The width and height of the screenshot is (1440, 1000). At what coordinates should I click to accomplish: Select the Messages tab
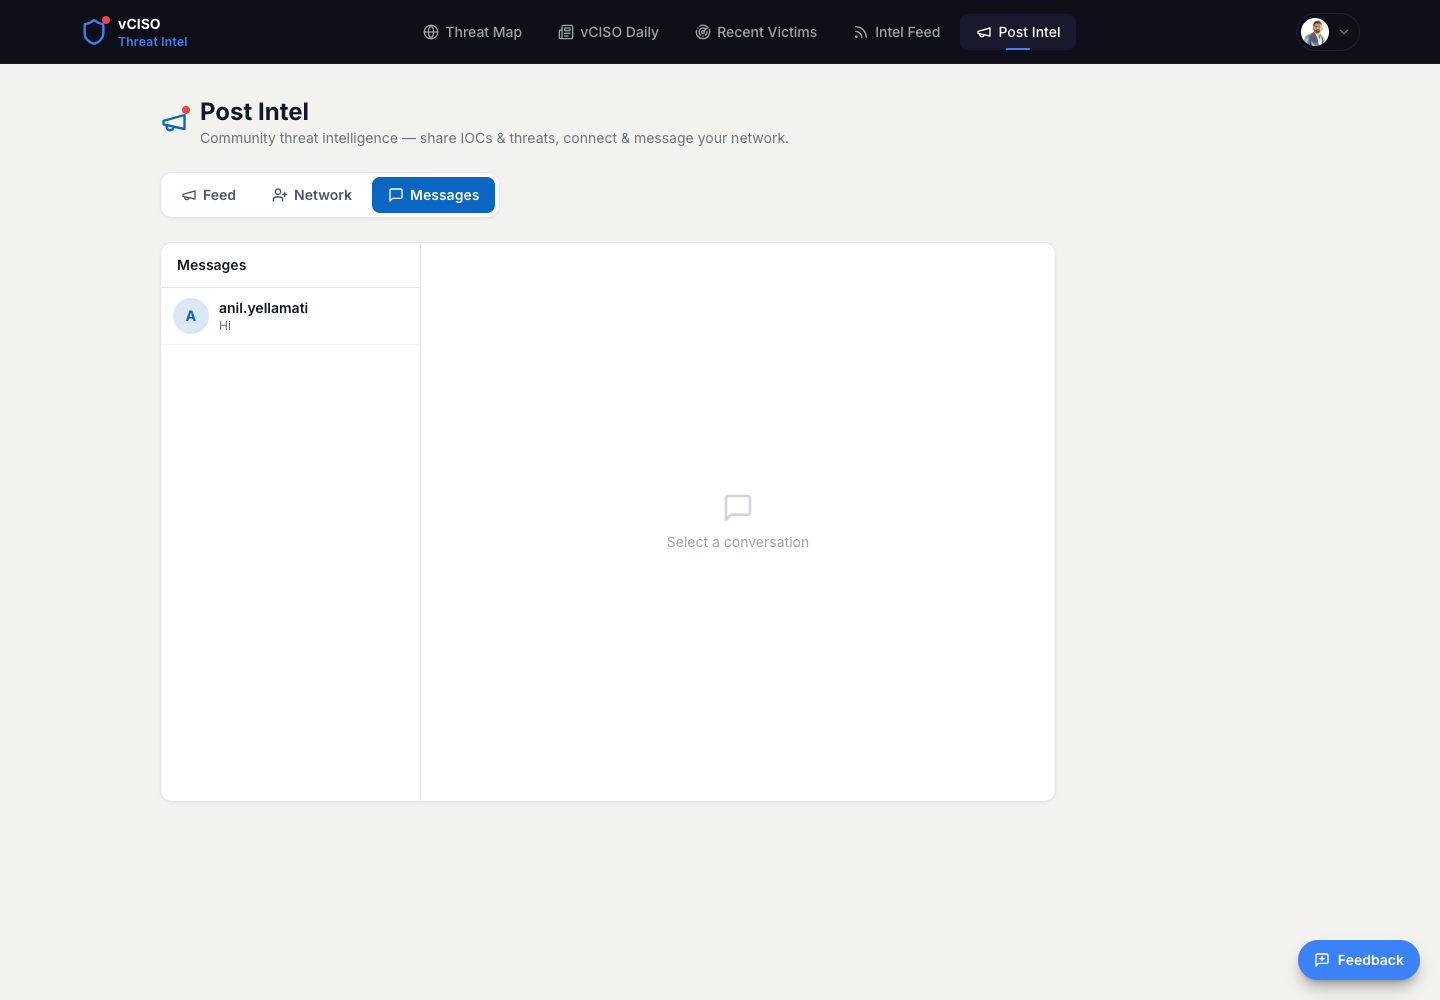433,195
